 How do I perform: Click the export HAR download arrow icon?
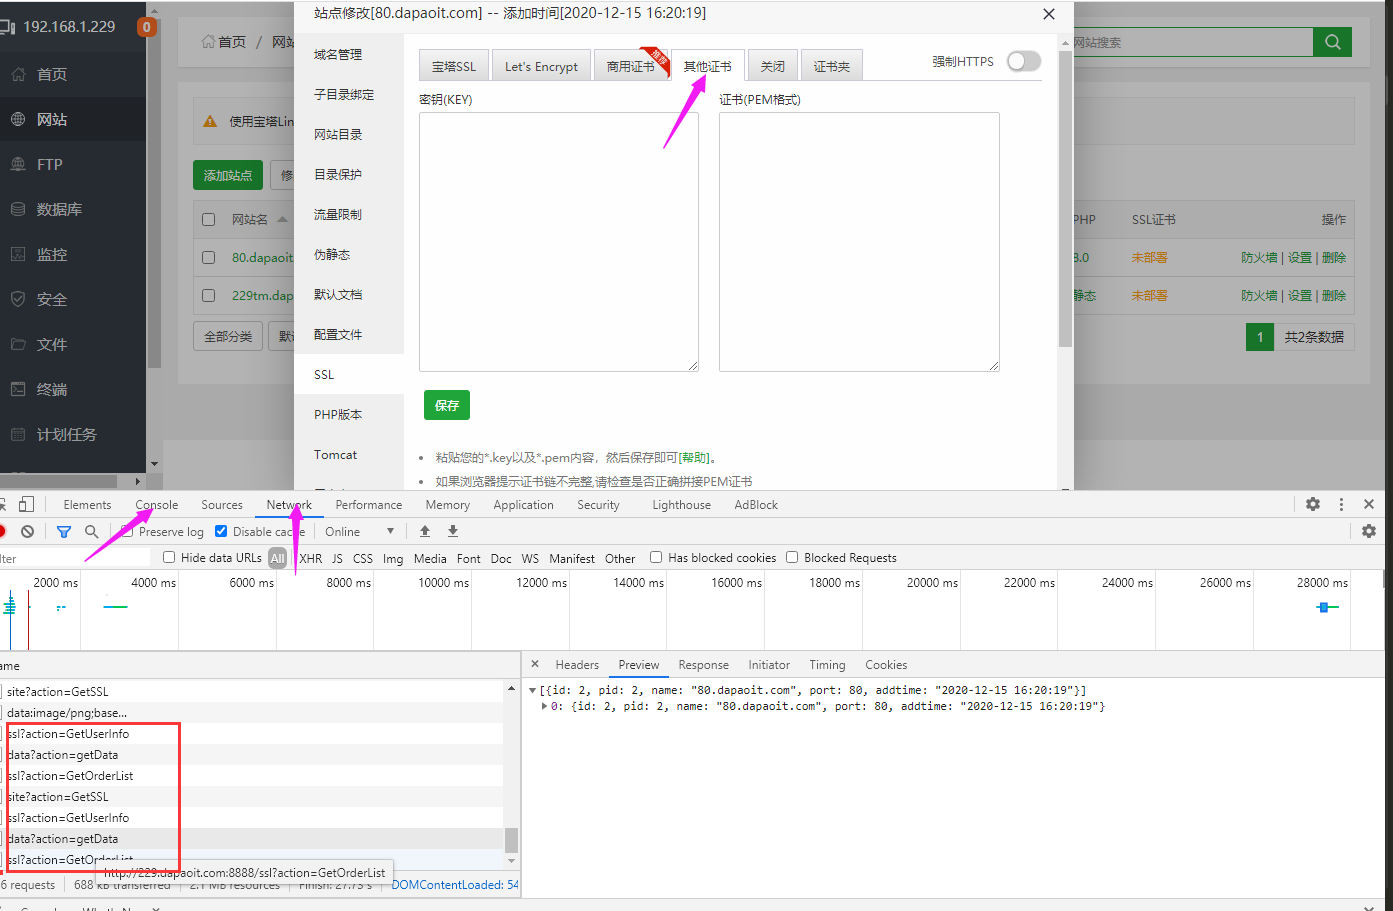(453, 531)
